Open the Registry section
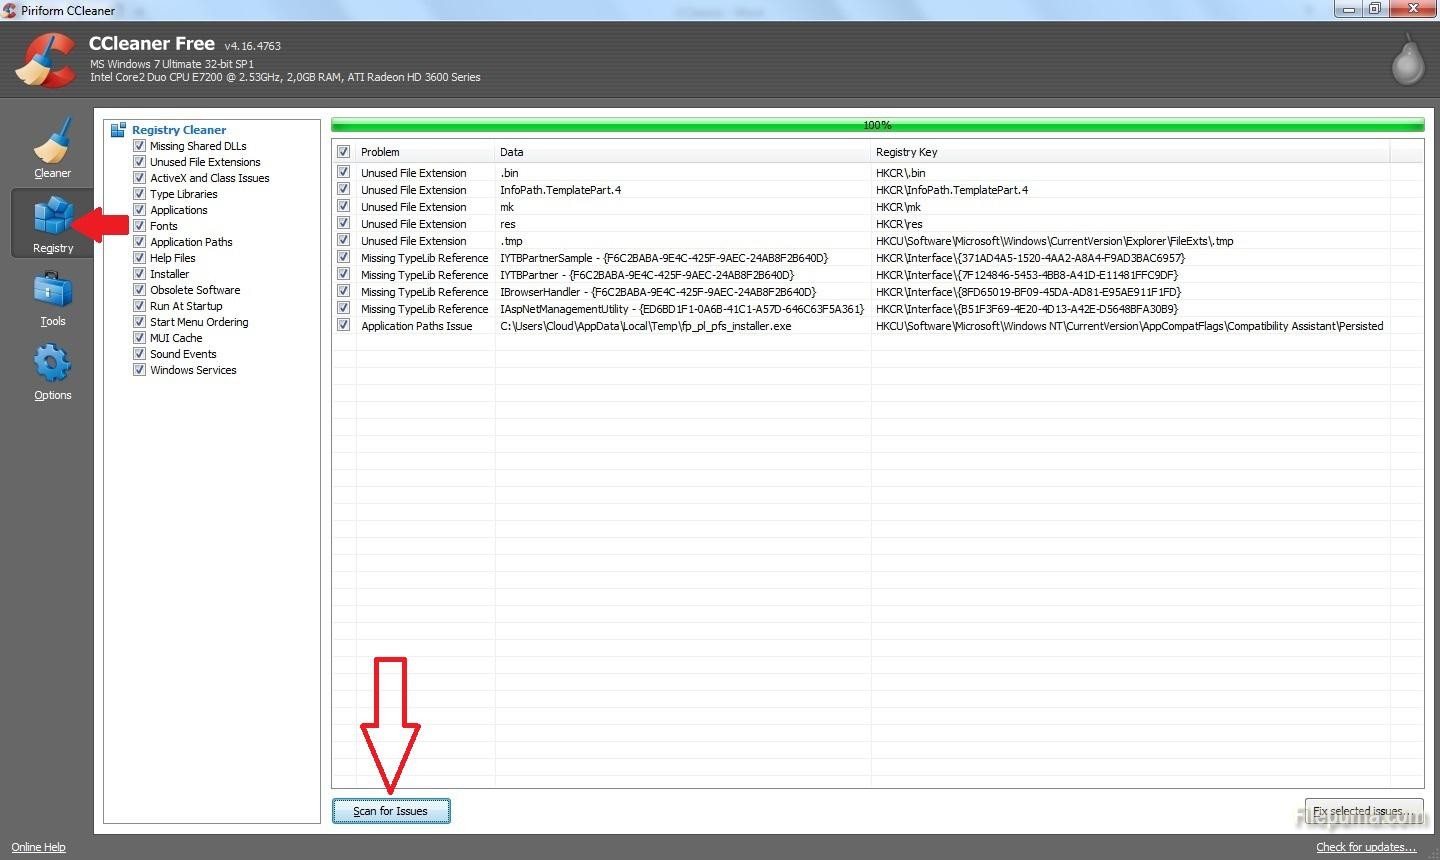1440x860 pixels. pos(52,222)
